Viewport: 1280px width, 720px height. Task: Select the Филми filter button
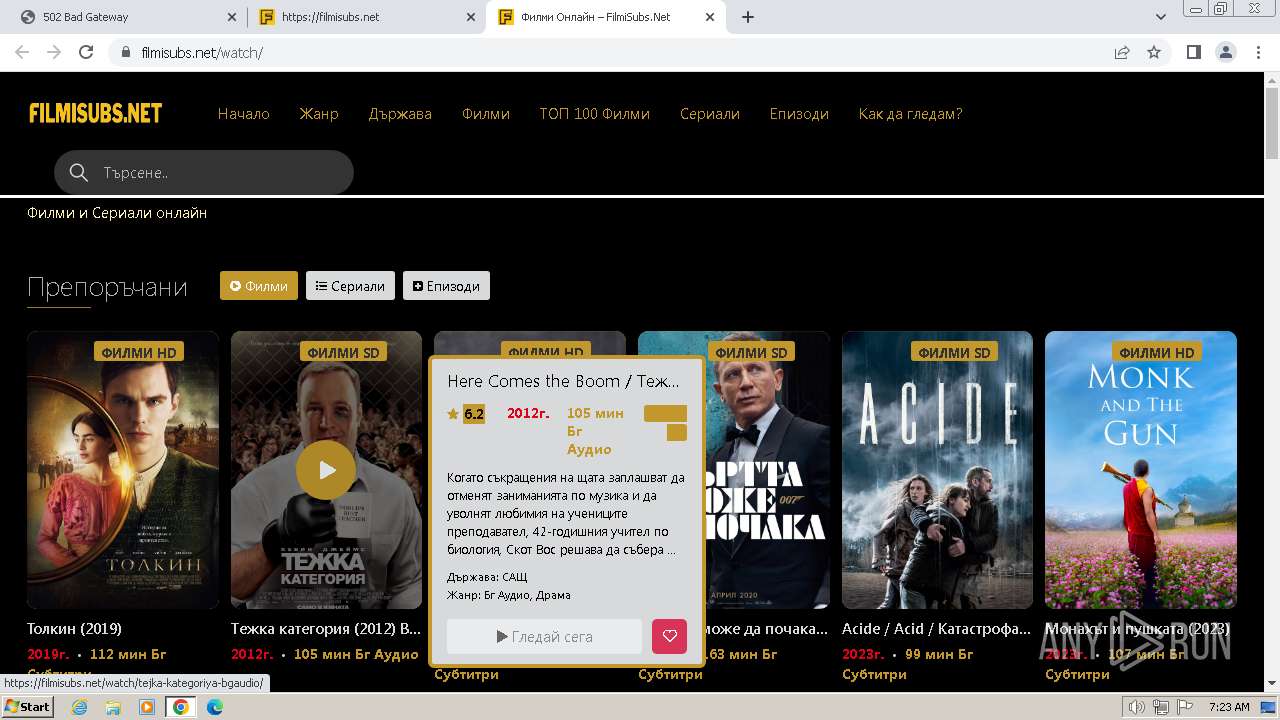(x=259, y=286)
